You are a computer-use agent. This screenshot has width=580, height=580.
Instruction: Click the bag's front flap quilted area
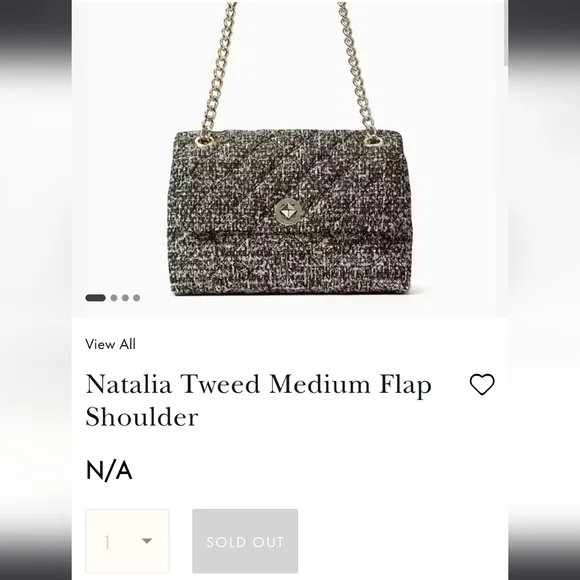[290, 183]
